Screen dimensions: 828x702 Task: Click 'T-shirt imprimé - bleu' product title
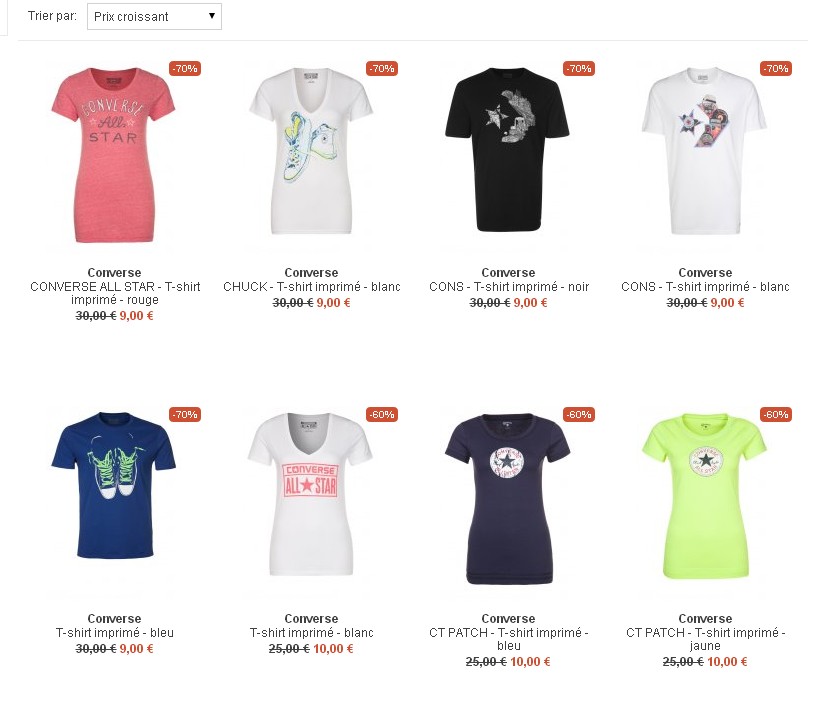pyautogui.click(x=115, y=633)
